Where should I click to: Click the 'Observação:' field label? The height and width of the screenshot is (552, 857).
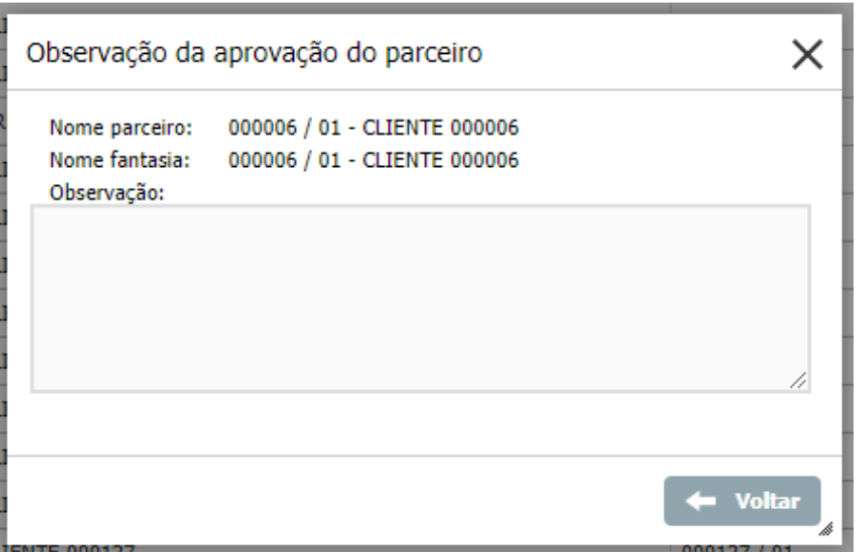[107, 192]
